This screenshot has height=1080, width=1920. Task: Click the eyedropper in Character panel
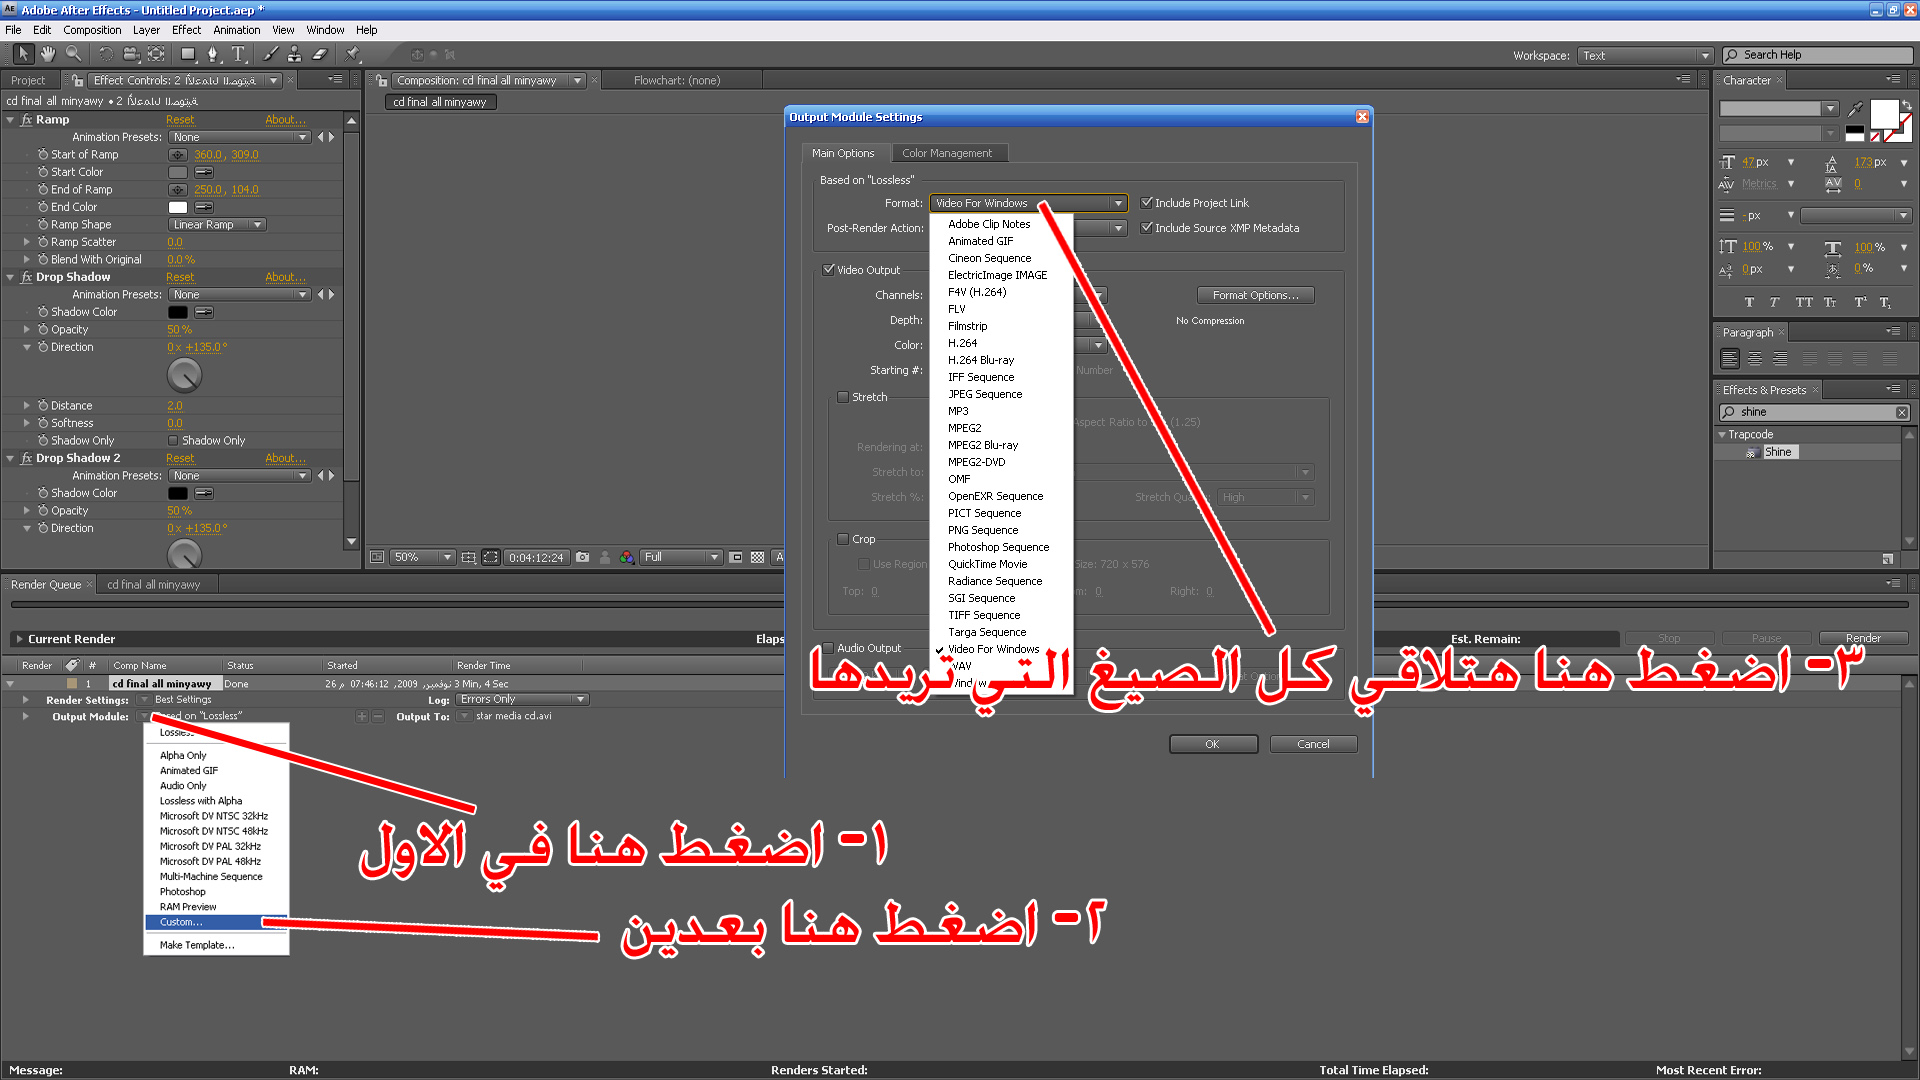[x=1856, y=108]
